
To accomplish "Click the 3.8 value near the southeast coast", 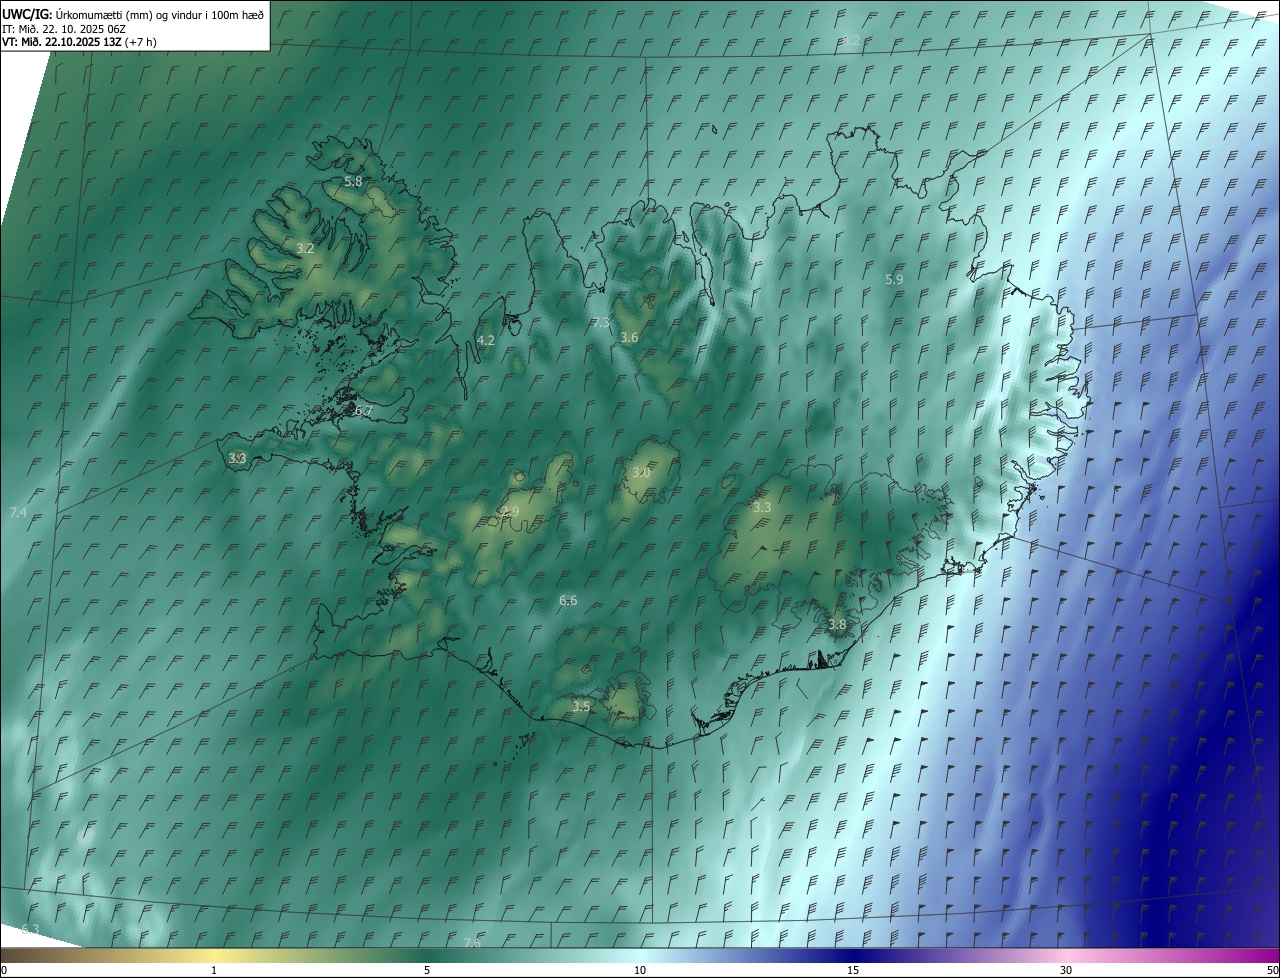I will 837,624.
